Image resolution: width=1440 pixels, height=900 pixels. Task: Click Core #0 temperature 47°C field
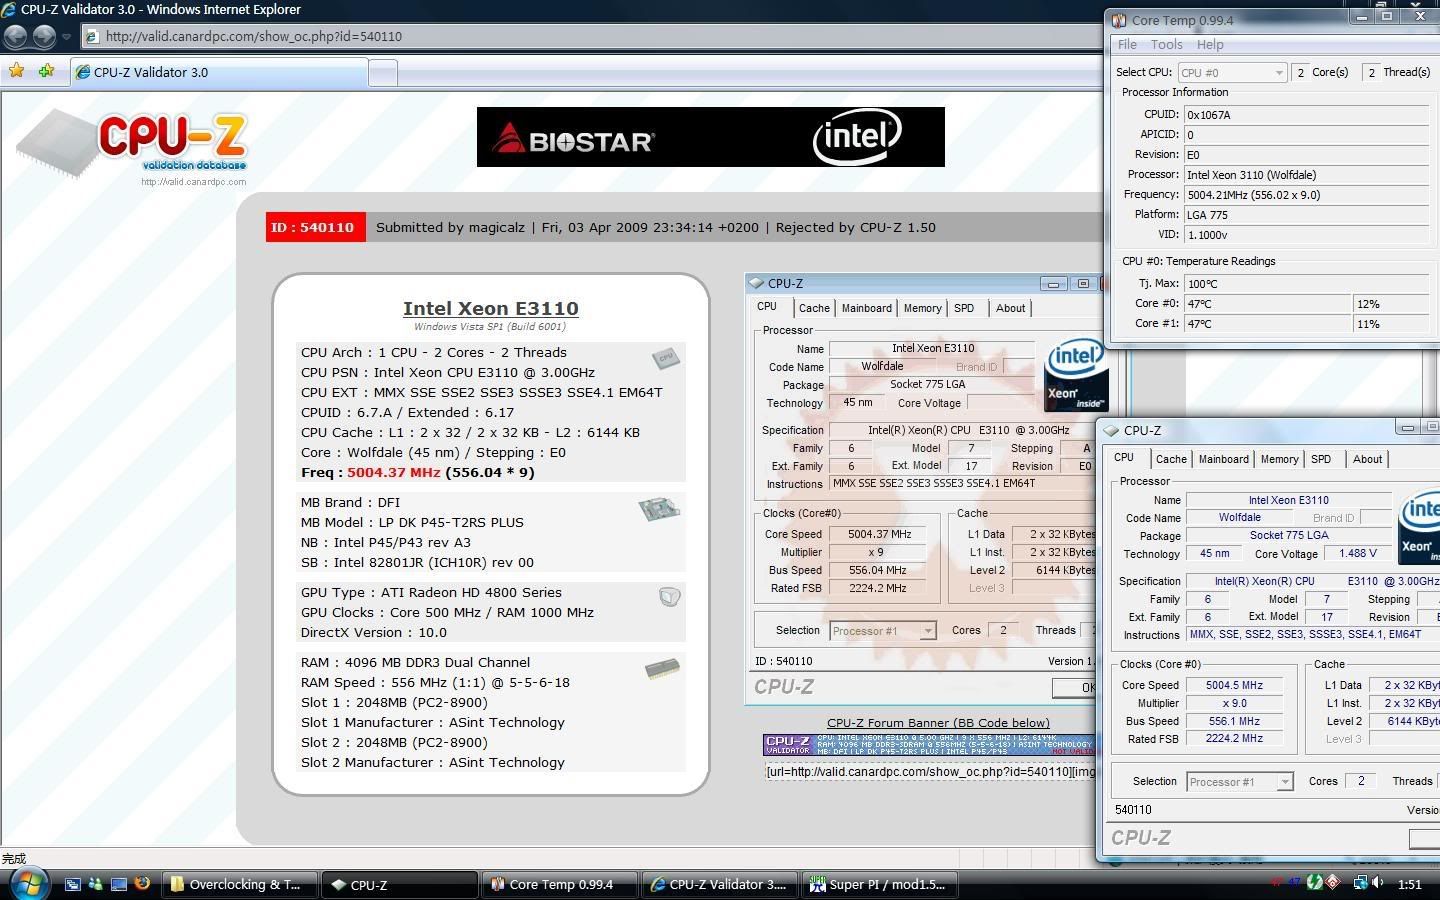coord(1268,304)
